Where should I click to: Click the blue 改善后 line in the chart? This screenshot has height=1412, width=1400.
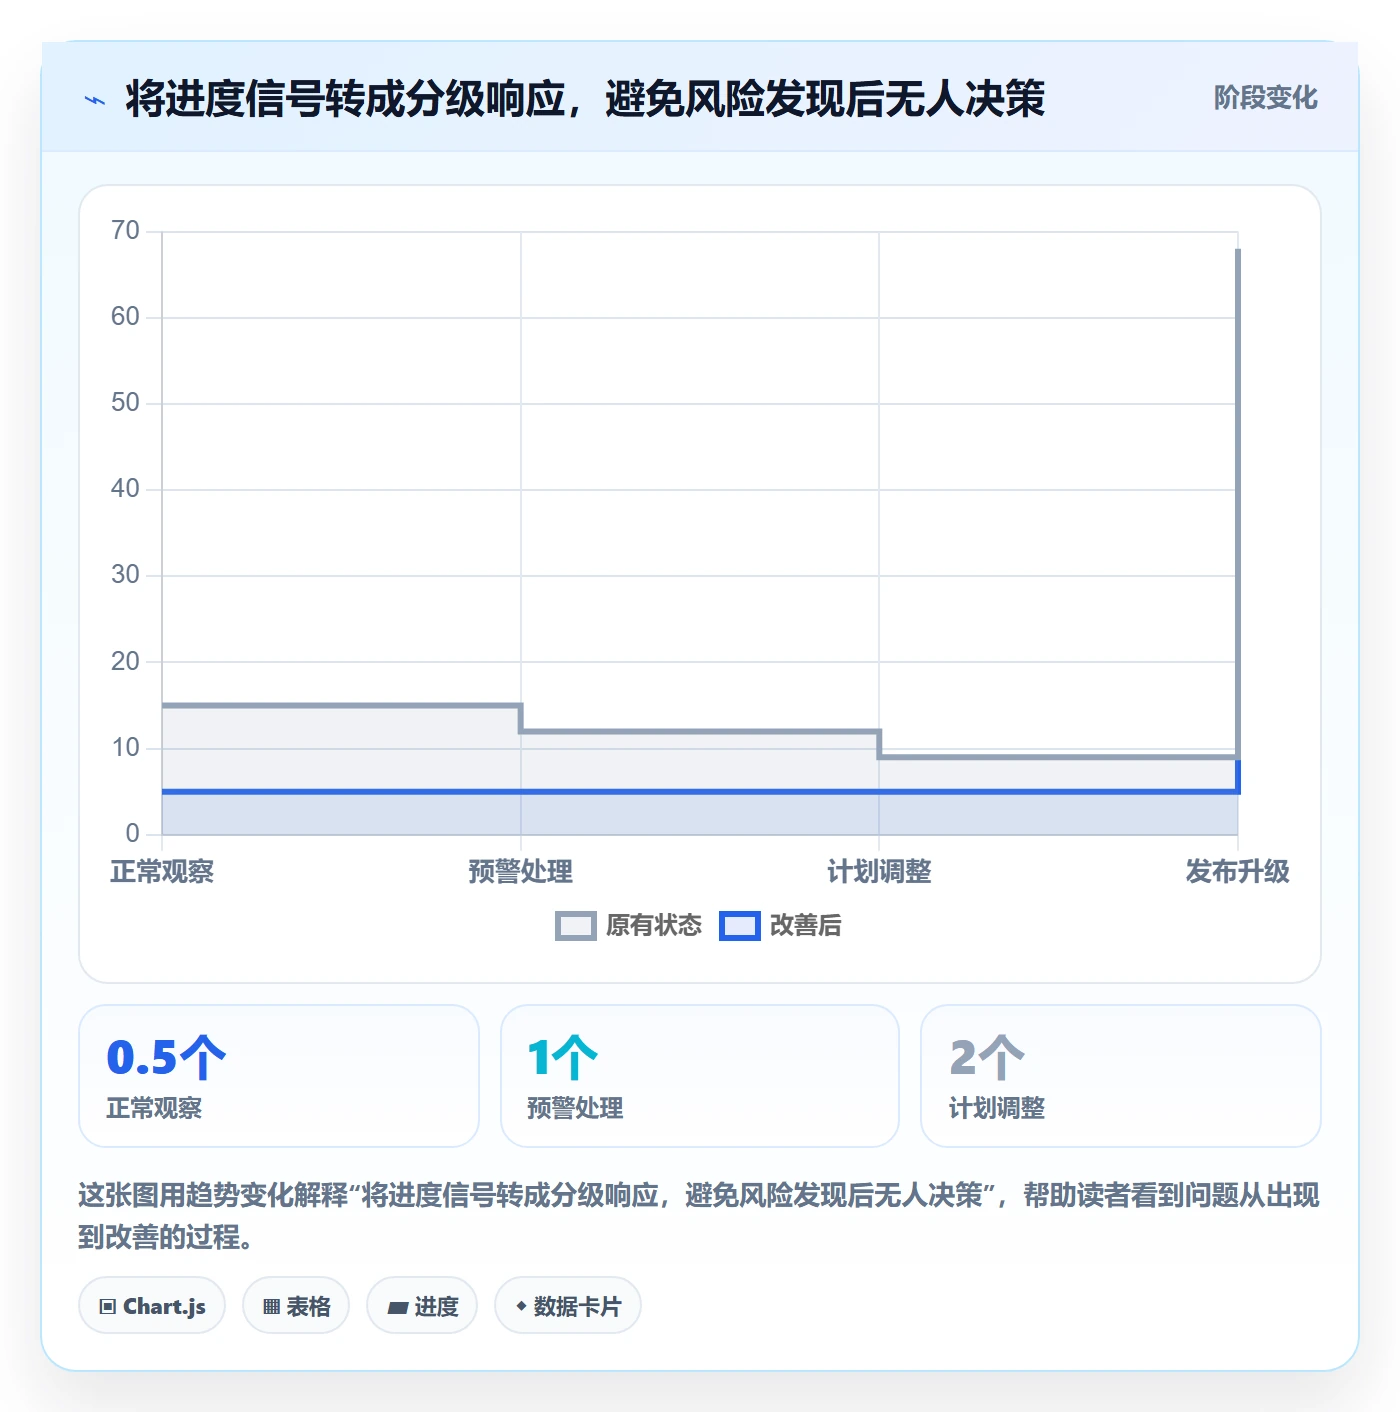point(700,792)
